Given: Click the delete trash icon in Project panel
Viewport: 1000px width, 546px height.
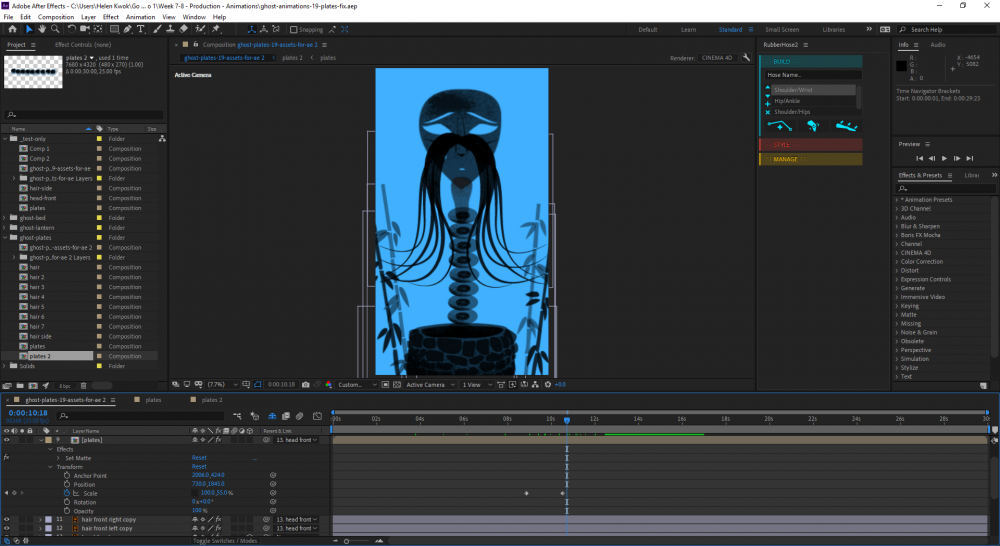Looking at the screenshot, I should pos(84,385).
